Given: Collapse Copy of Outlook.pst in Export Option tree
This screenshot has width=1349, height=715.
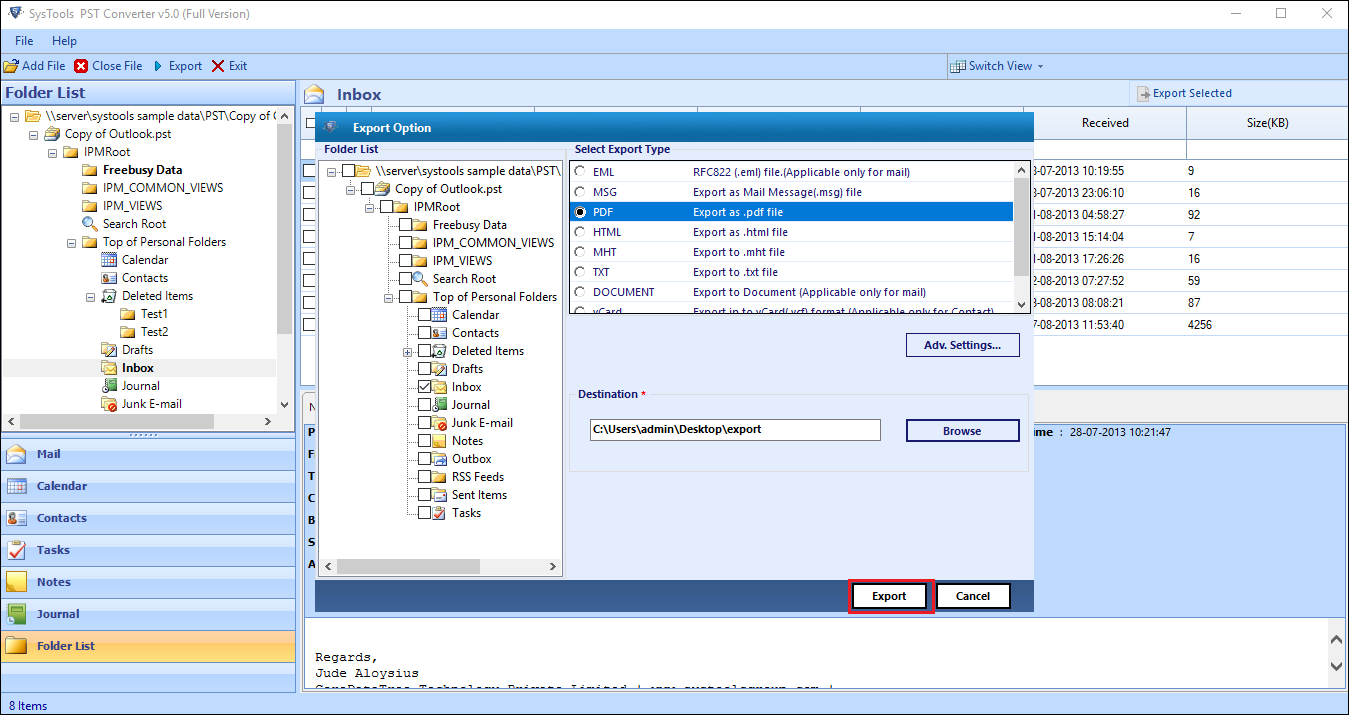Looking at the screenshot, I should (x=351, y=189).
